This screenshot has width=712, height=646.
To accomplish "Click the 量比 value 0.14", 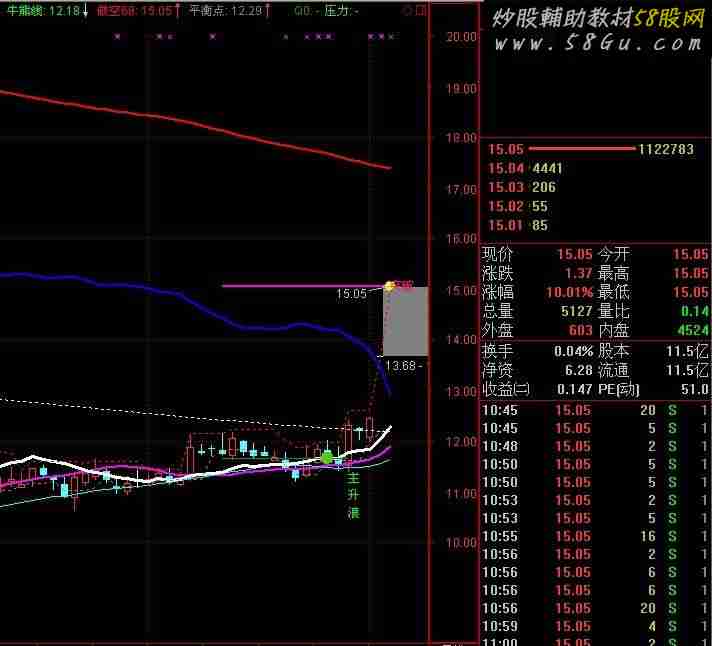I will click(x=695, y=311).
